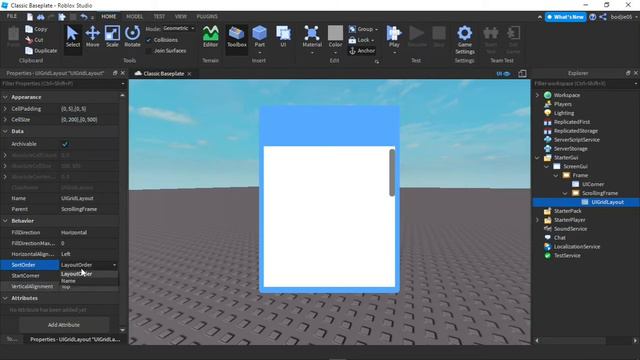The width and height of the screenshot is (640, 360).
Task: Click the Add Attribute button
Action: coord(64,325)
